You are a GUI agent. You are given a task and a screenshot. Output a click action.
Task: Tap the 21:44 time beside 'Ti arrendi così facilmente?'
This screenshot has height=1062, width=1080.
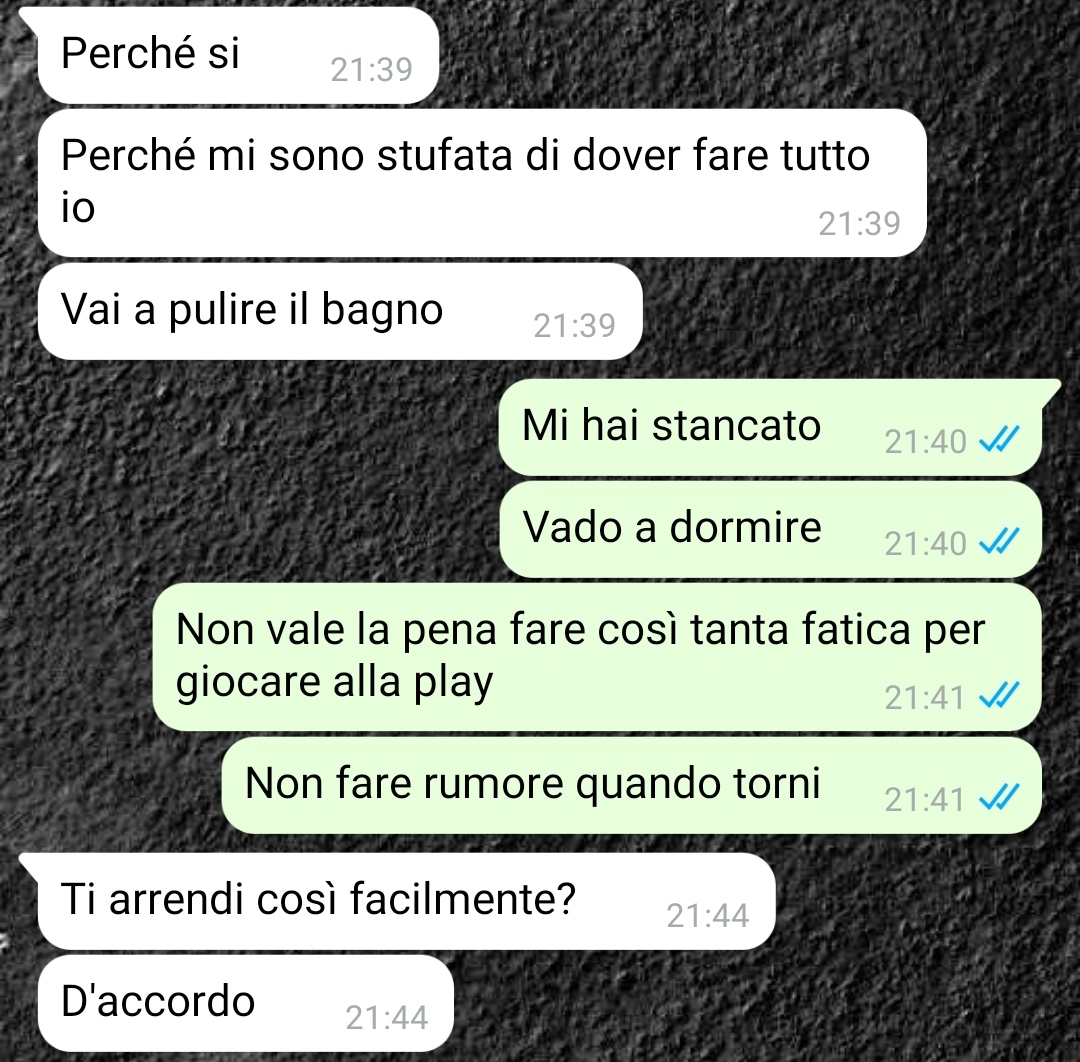coord(707,916)
